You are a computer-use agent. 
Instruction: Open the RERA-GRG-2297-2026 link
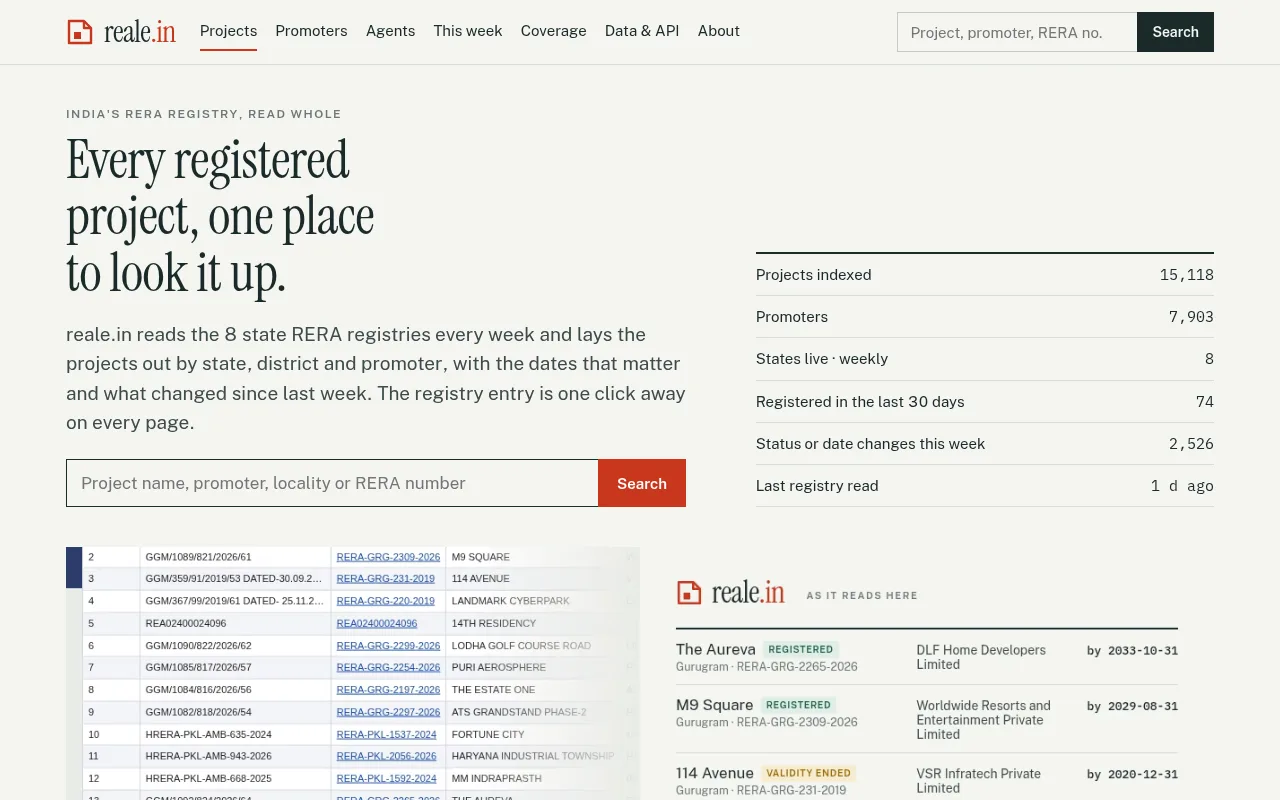(x=388, y=712)
